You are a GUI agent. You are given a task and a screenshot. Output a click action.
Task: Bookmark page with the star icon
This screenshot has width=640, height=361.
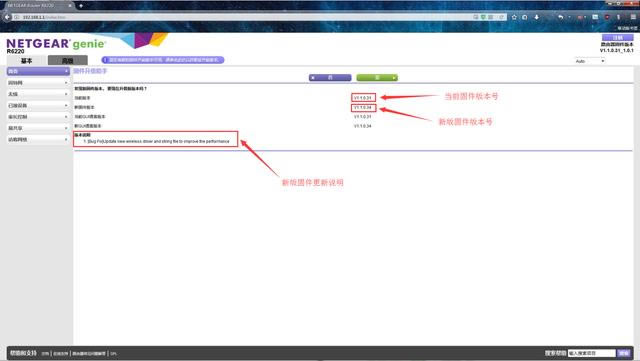[x=514, y=17]
